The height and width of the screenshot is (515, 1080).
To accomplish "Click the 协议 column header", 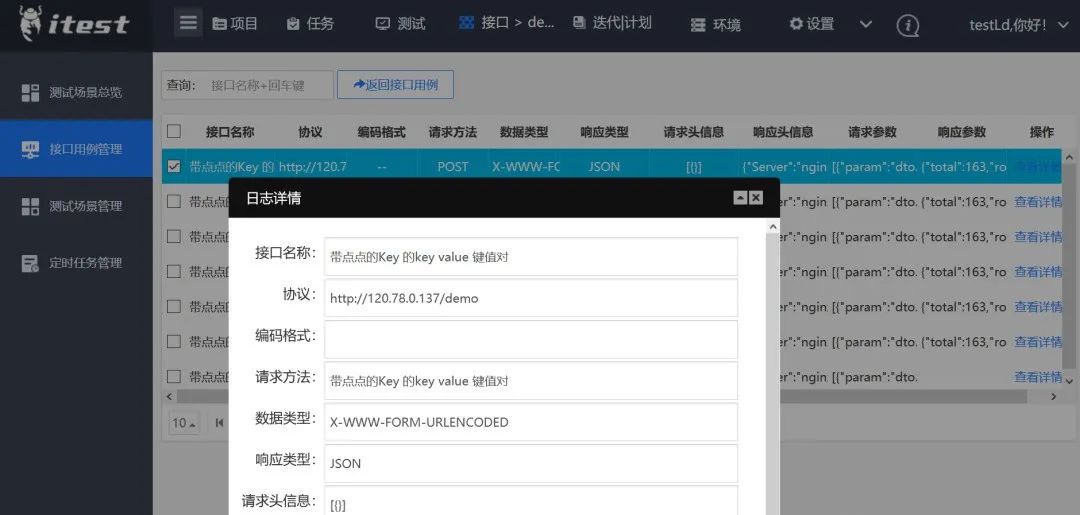I will (x=310, y=132).
